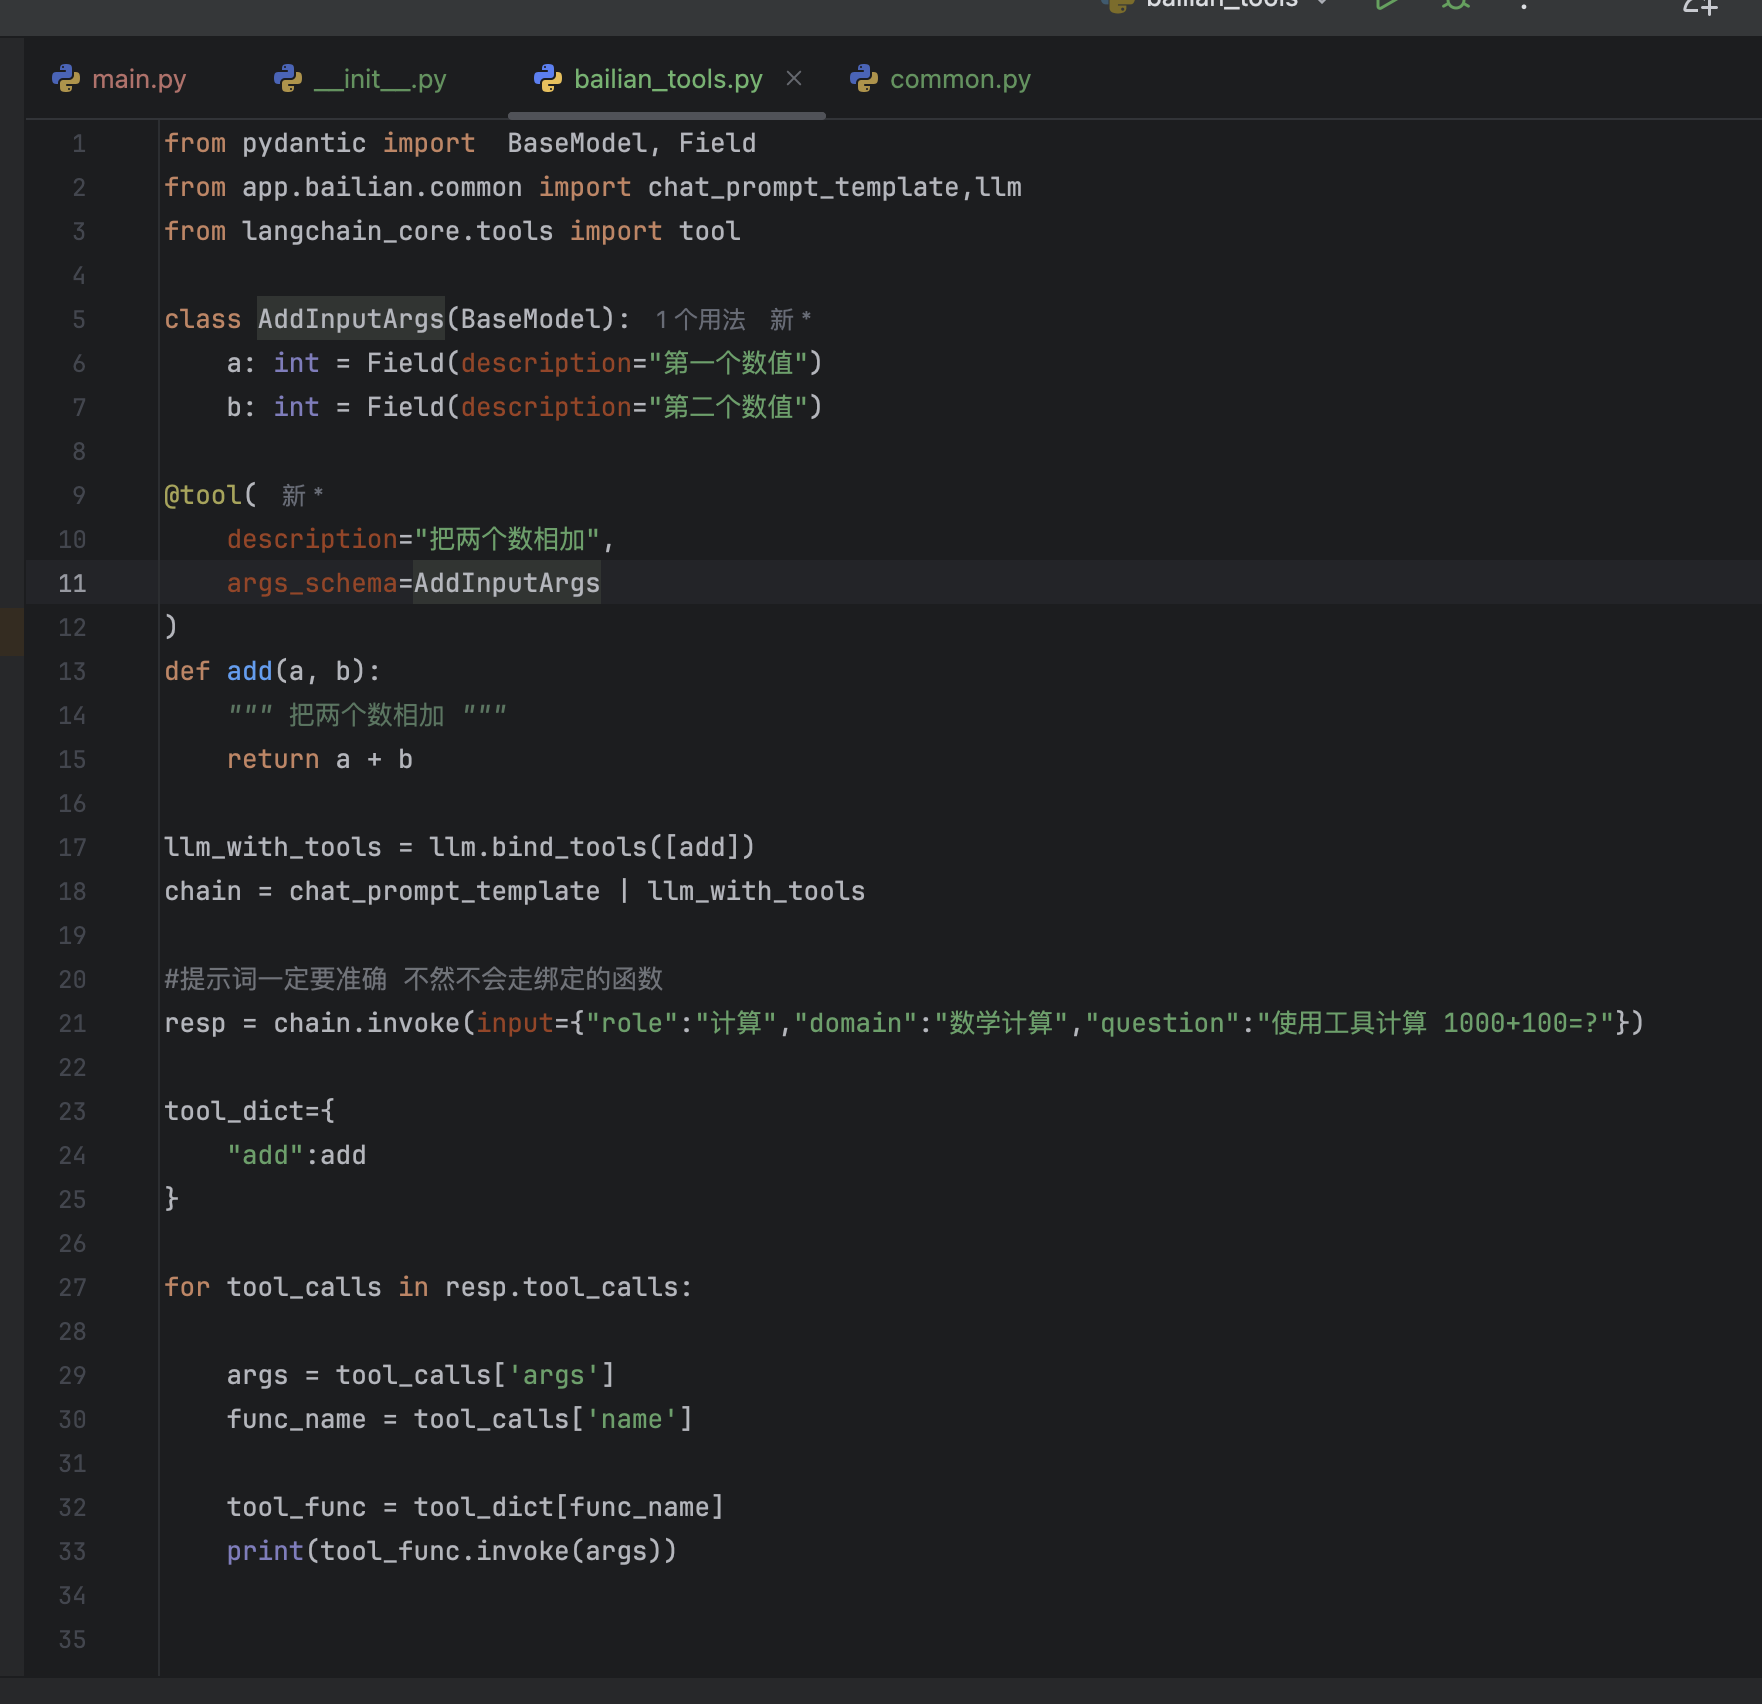The height and width of the screenshot is (1704, 1762).
Task: Click line number 21 in the gutter
Action: pos(72,1023)
